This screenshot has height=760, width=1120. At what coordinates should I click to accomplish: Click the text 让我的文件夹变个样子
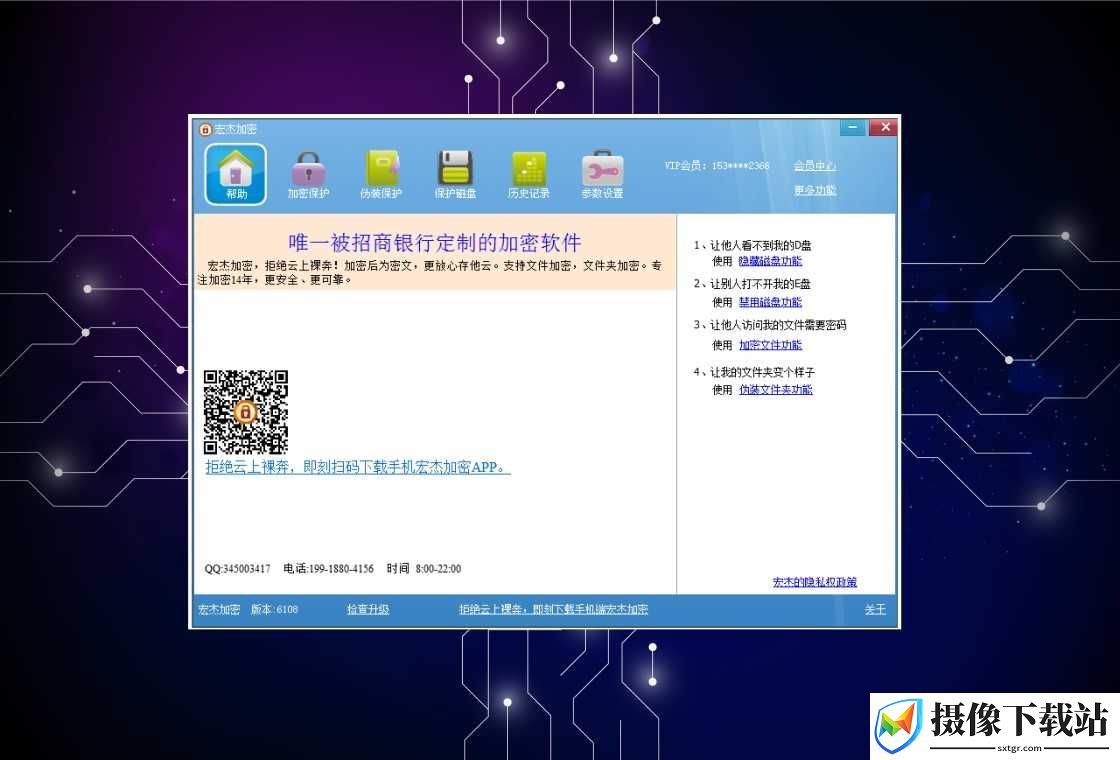pos(762,372)
